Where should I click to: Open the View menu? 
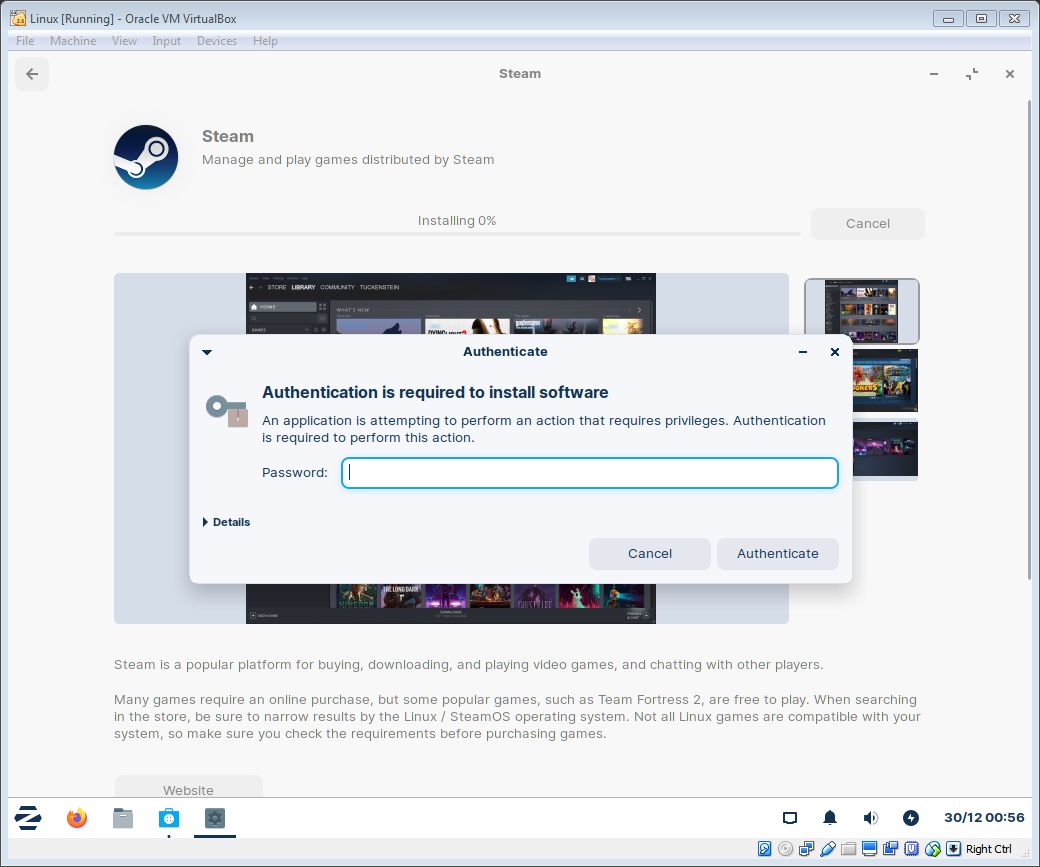pyautogui.click(x=124, y=41)
